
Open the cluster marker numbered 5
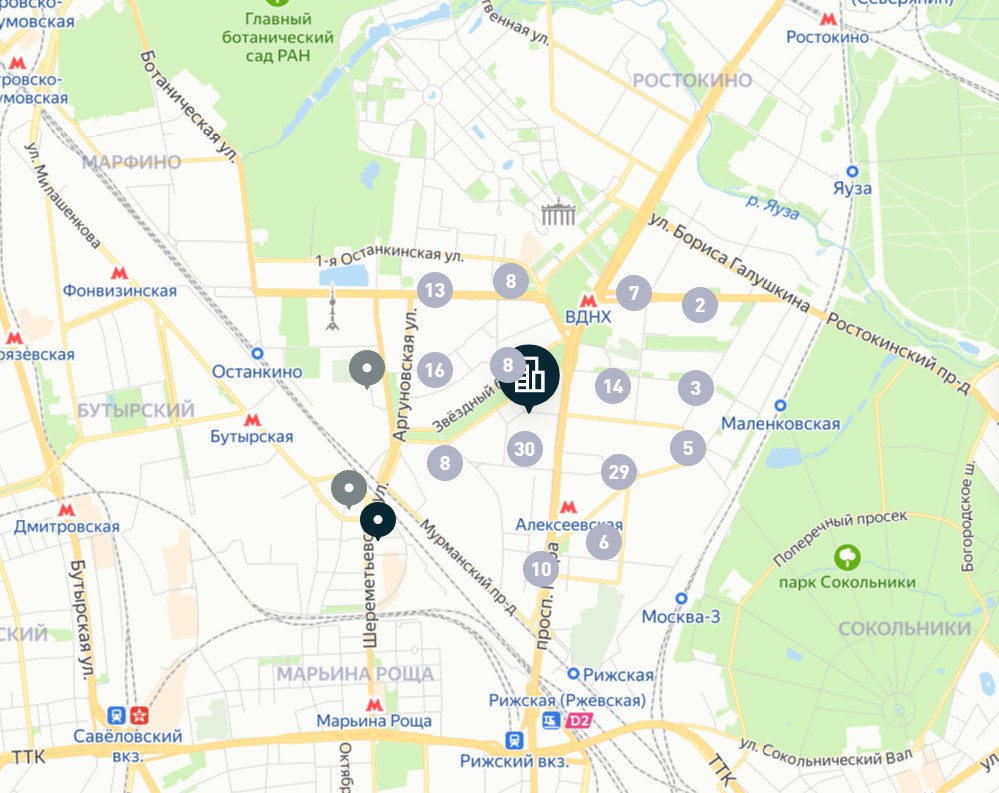[x=687, y=447]
